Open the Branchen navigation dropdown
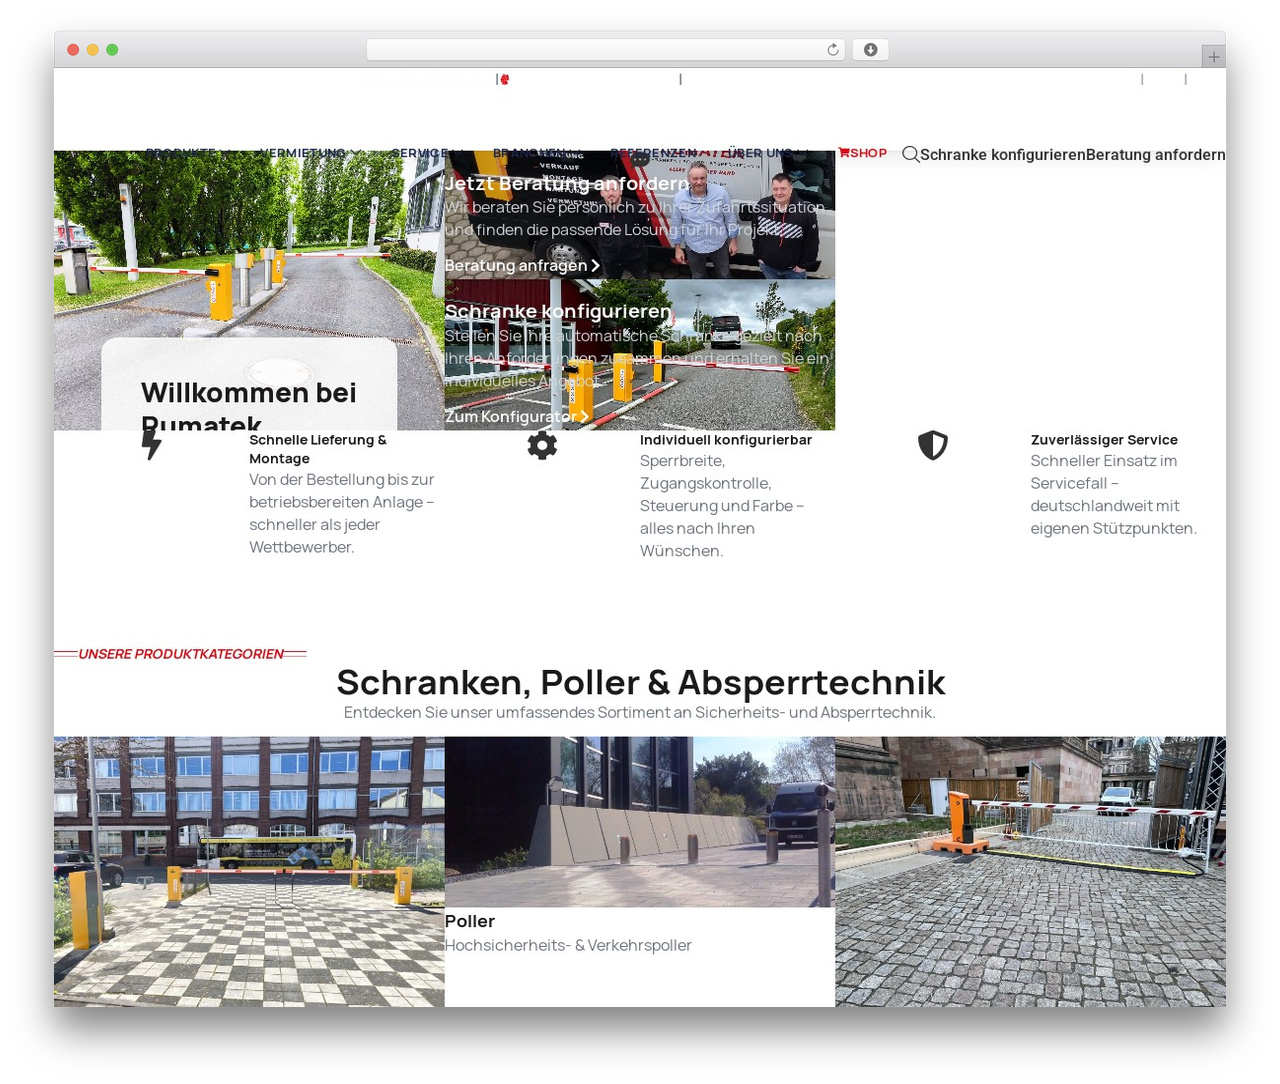 pyautogui.click(x=537, y=153)
